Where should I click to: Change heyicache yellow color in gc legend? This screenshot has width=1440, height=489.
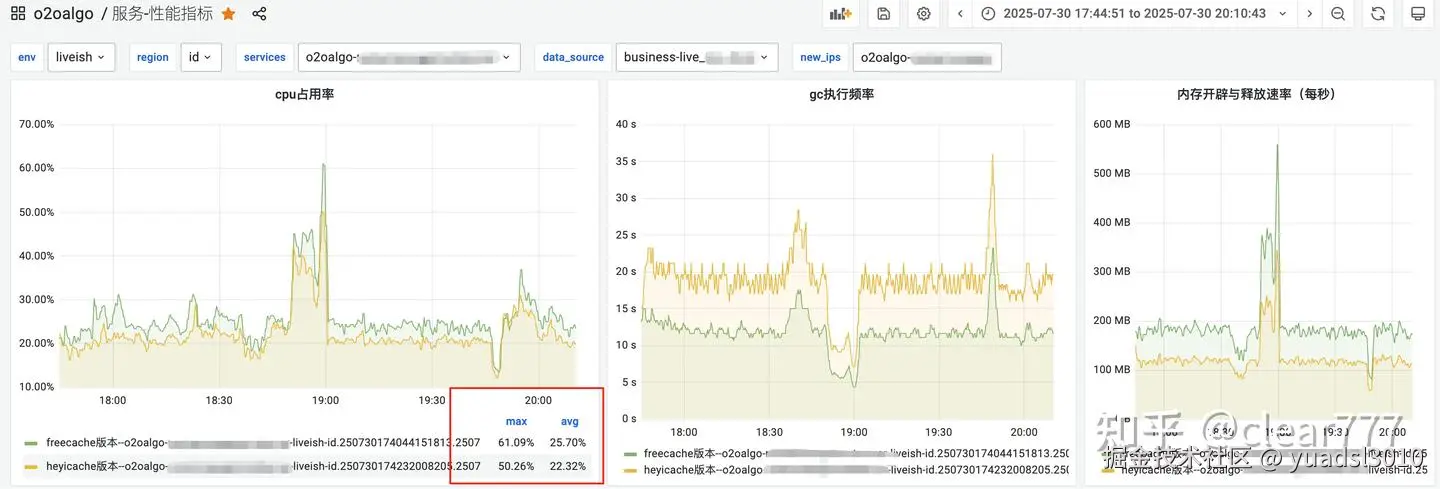point(630,469)
